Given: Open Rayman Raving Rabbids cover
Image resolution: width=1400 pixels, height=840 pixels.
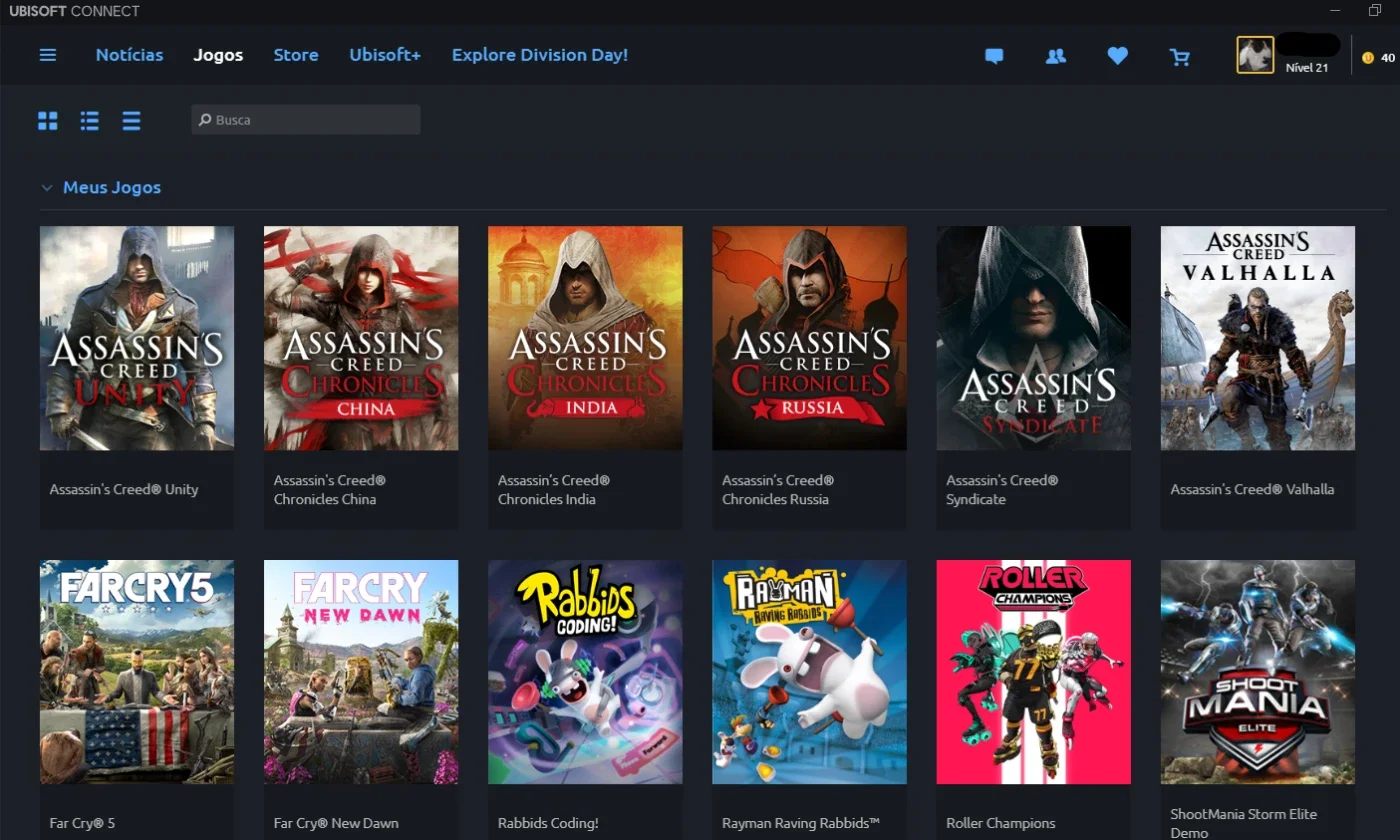Looking at the screenshot, I should coord(809,672).
